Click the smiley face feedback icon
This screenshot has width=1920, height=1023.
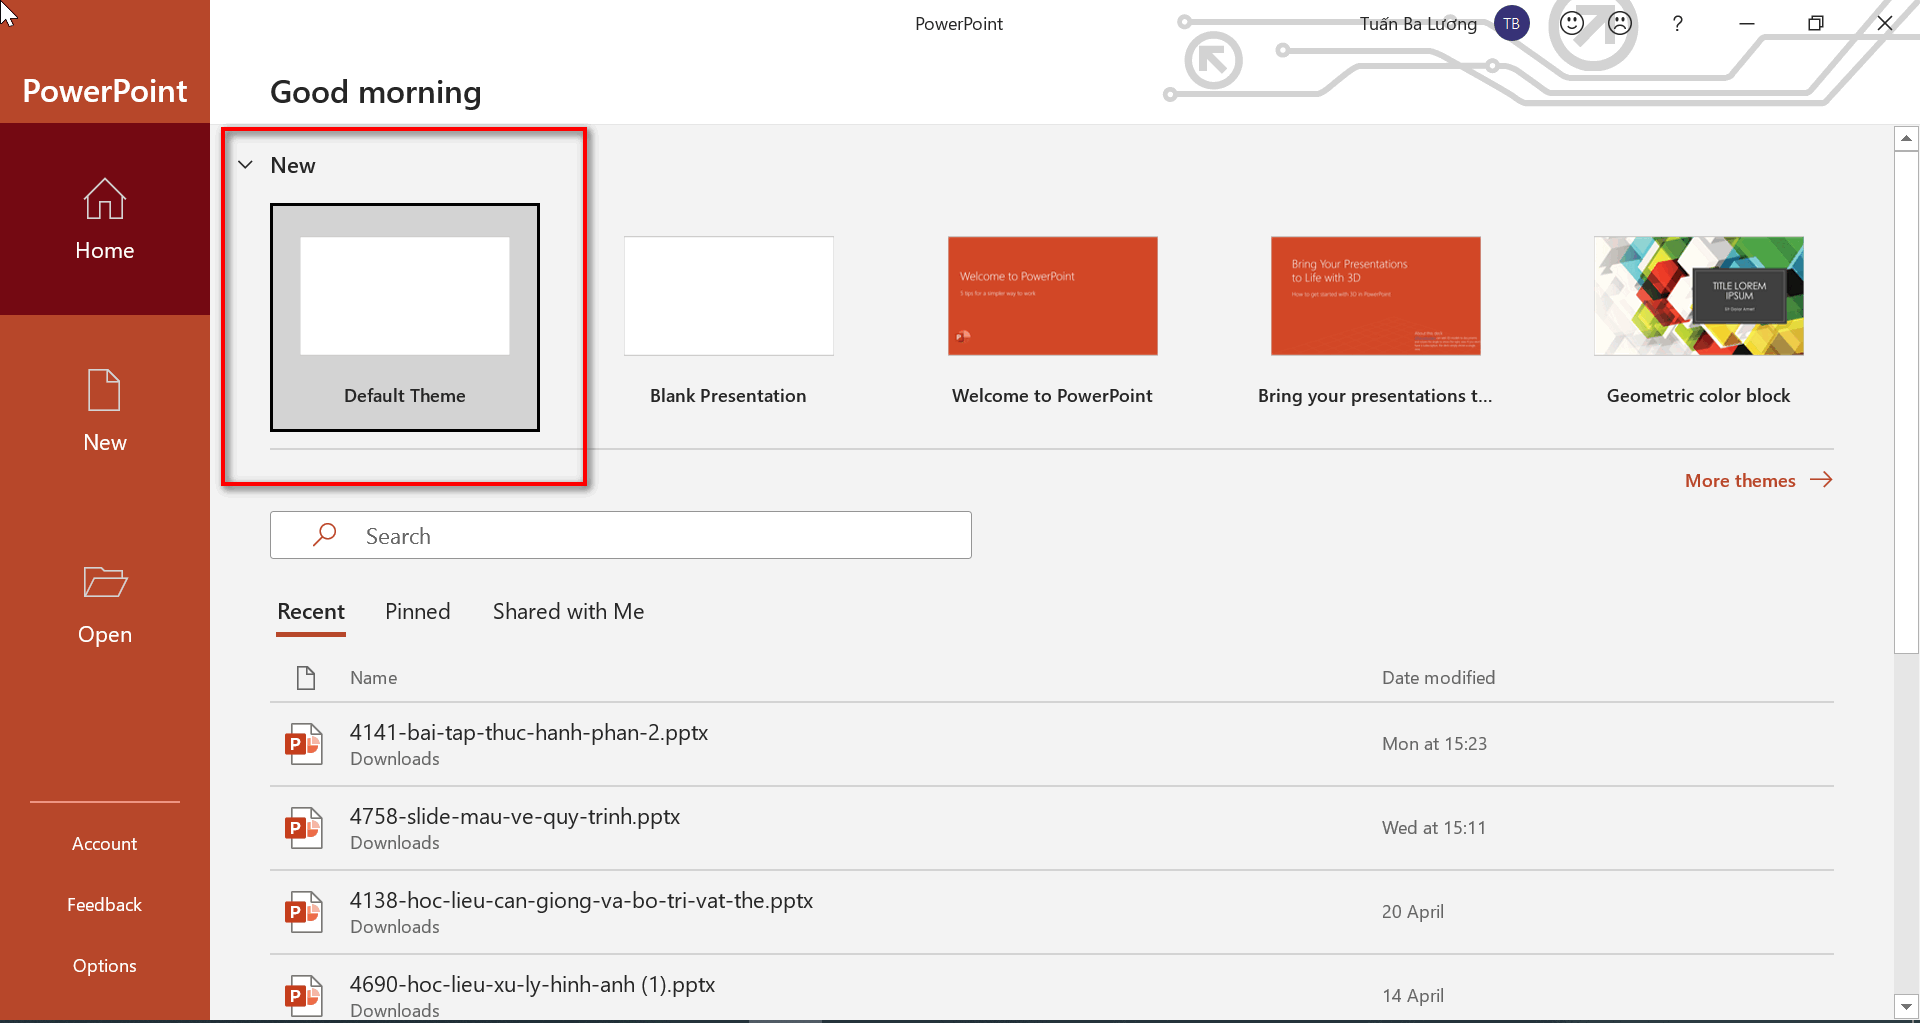coord(1572,23)
